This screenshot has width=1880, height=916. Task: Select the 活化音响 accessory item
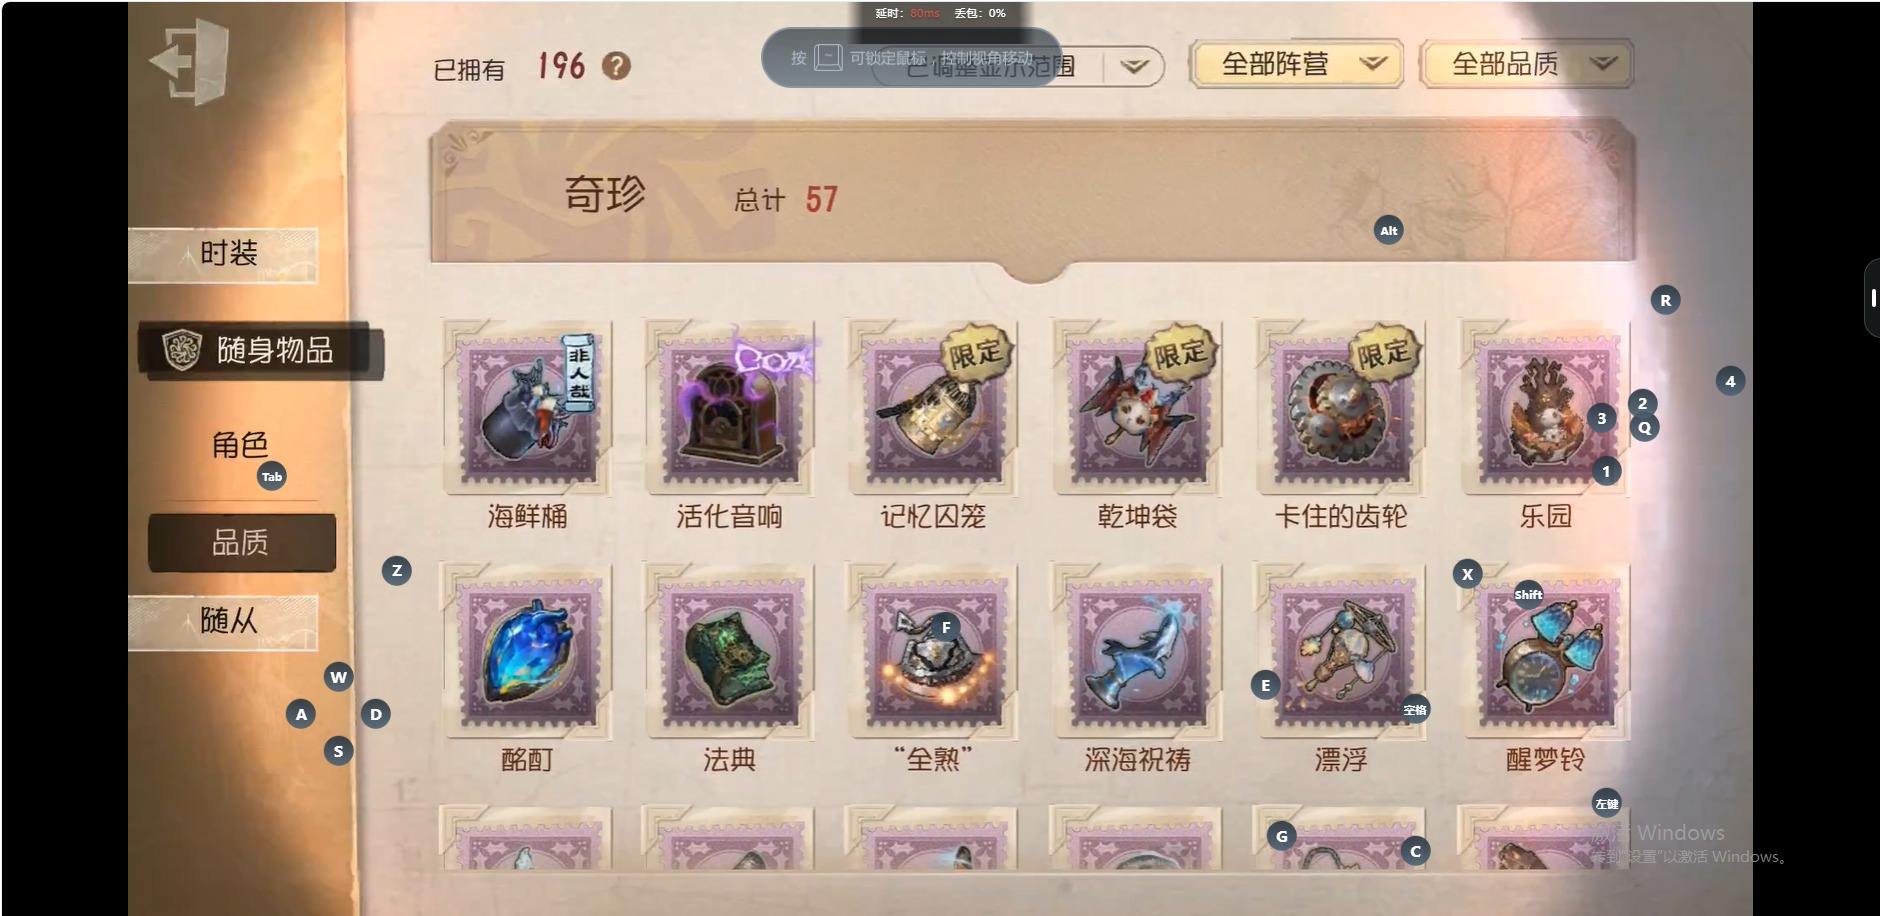[x=729, y=408]
